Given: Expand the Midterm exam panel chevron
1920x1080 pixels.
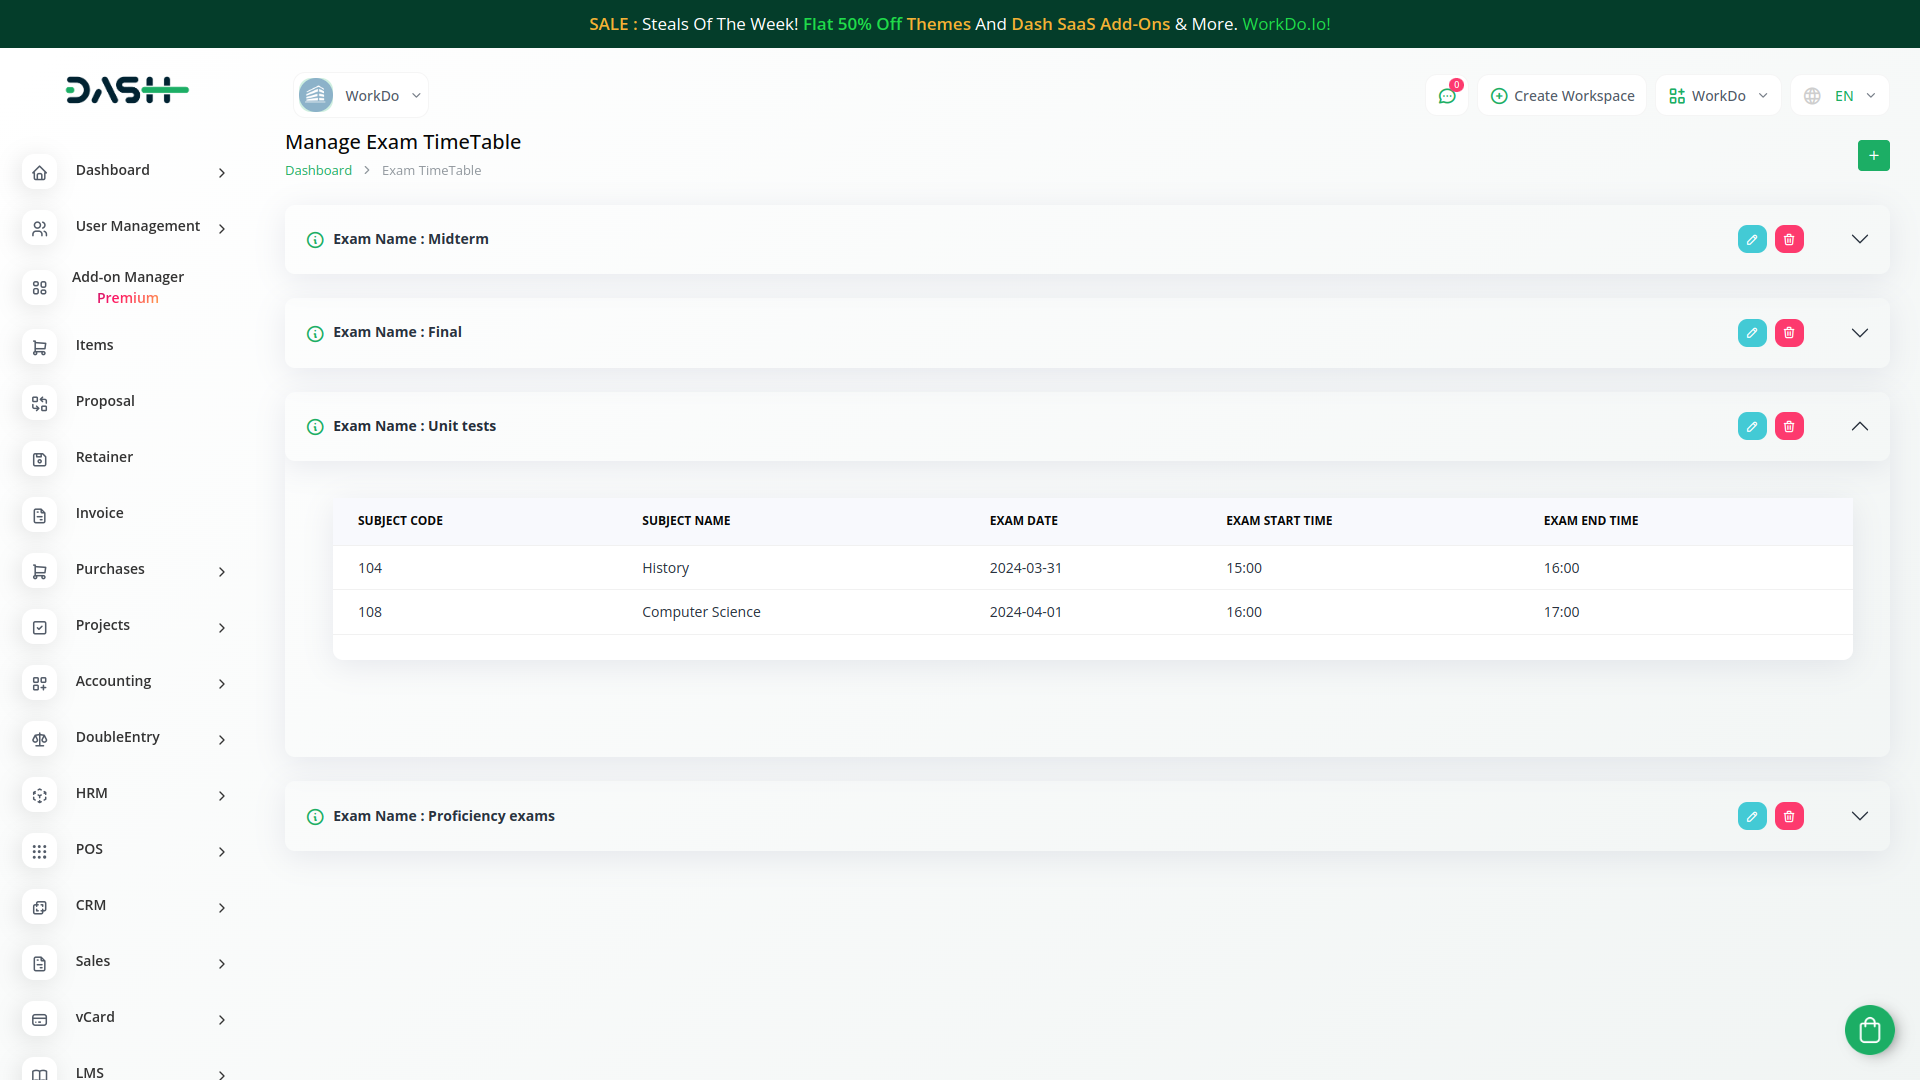Looking at the screenshot, I should pyautogui.click(x=1859, y=239).
